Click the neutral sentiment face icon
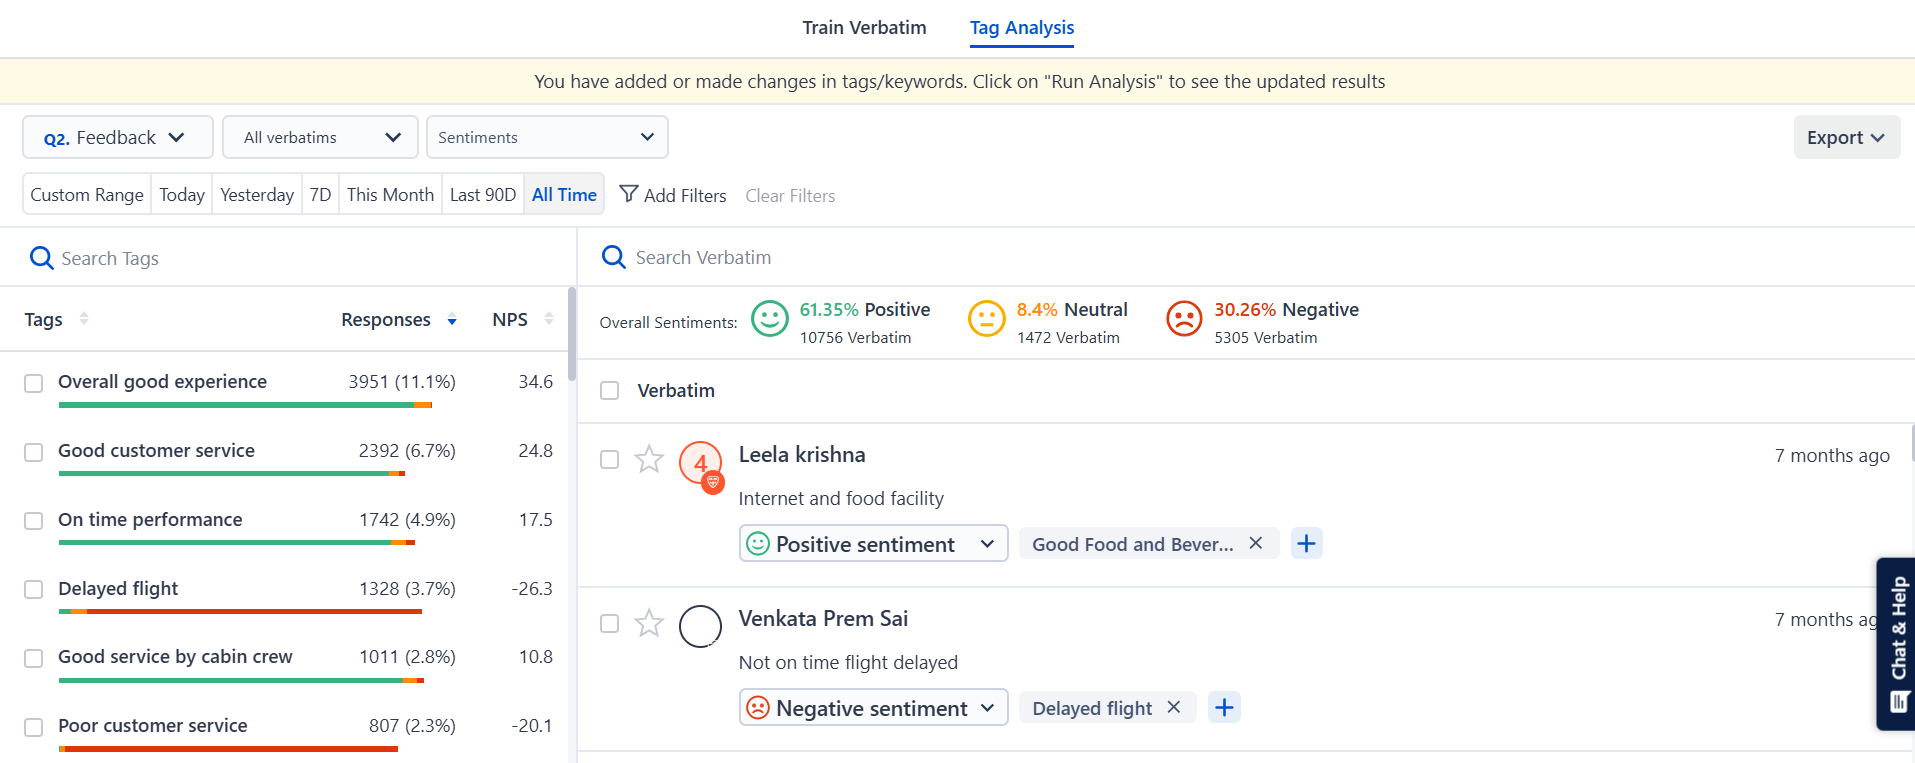The height and width of the screenshot is (763, 1915). [x=986, y=319]
